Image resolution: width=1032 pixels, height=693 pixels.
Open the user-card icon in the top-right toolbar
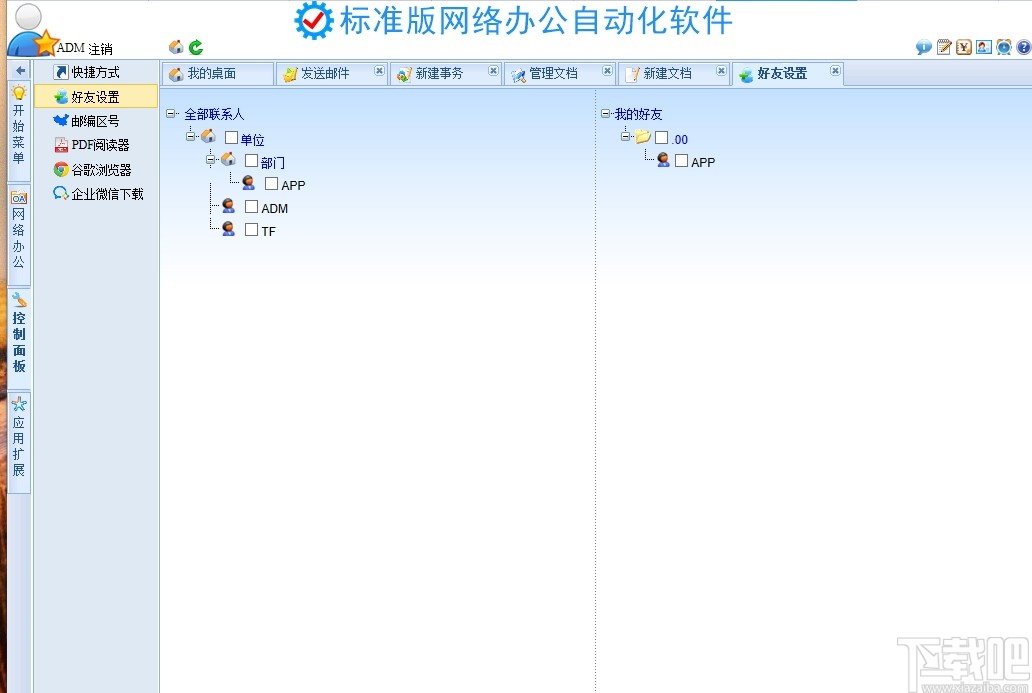pos(985,46)
